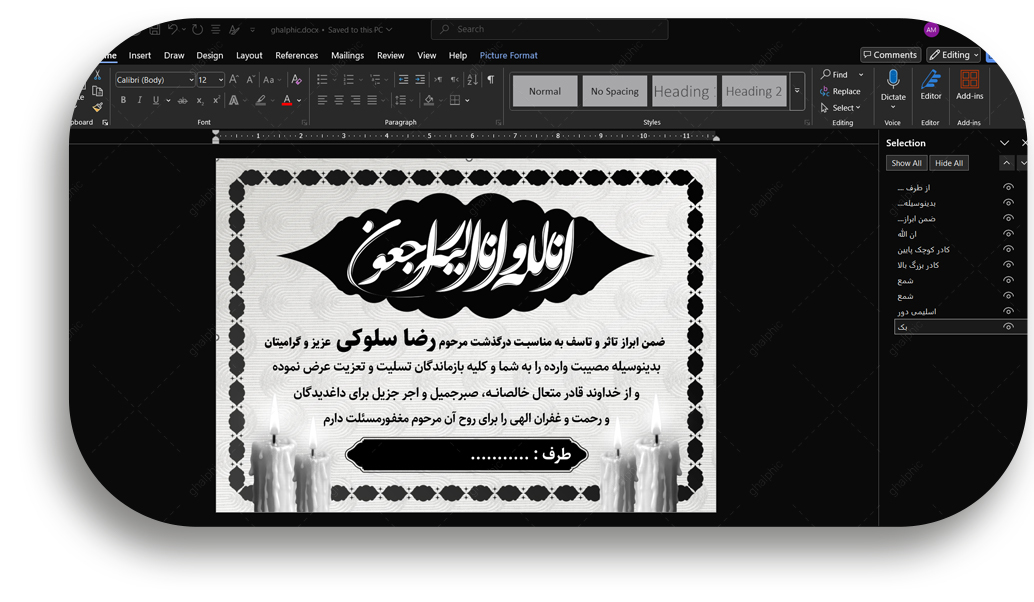Open the Layout ribbon tab

point(249,56)
